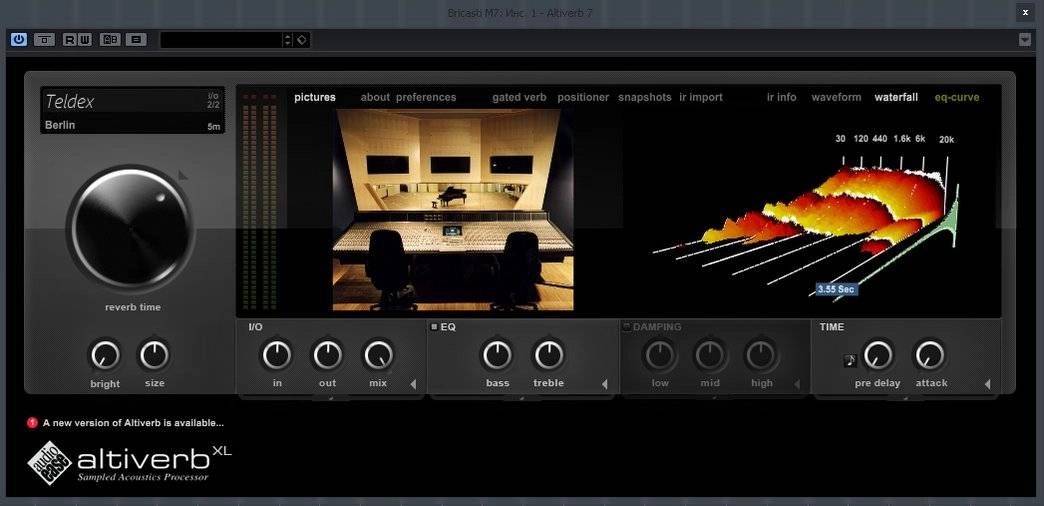Adjust the large reverb time knob
The image size is (1044, 506).
132,228
